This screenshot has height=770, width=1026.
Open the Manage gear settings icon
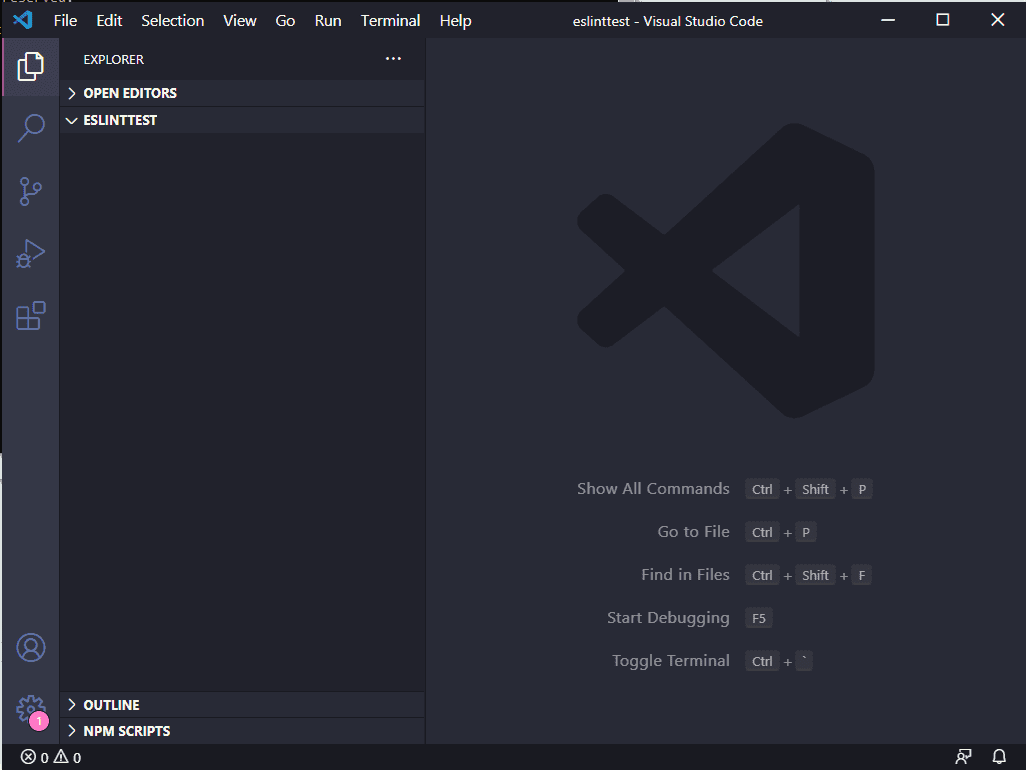click(31, 710)
